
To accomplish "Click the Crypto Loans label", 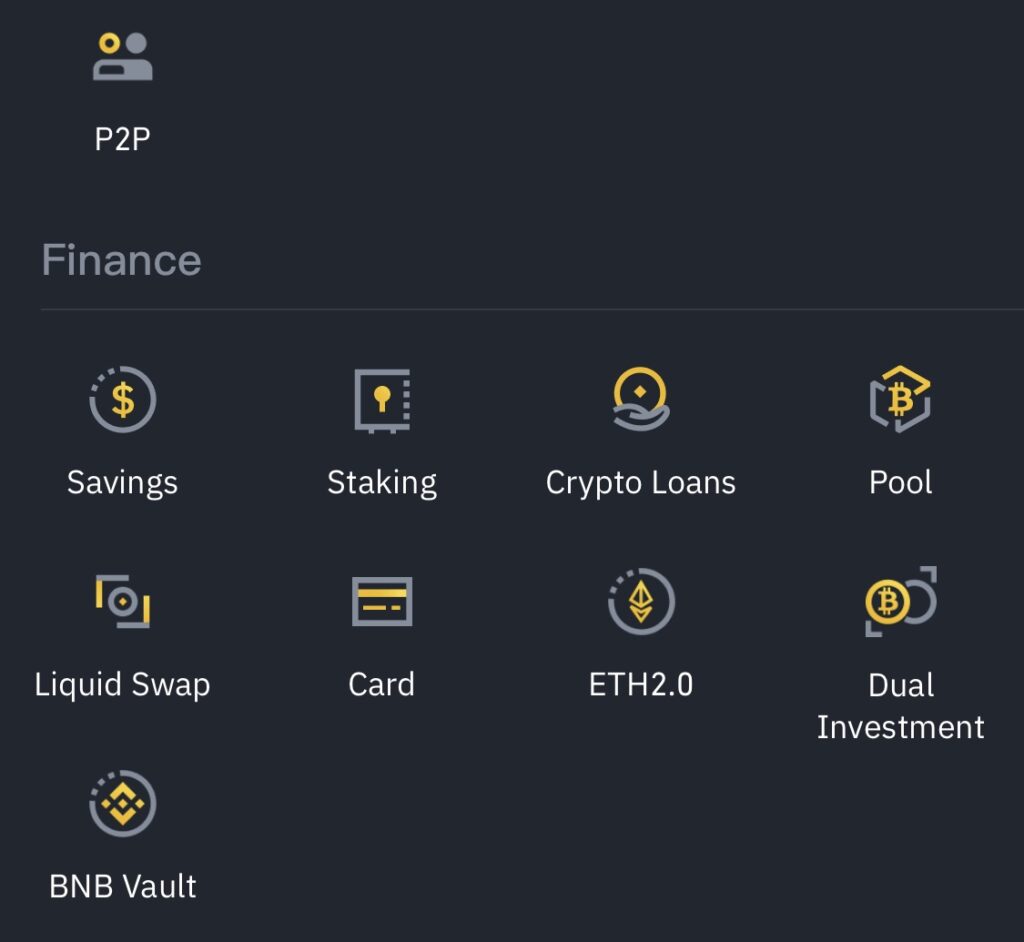I will coord(641,483).
